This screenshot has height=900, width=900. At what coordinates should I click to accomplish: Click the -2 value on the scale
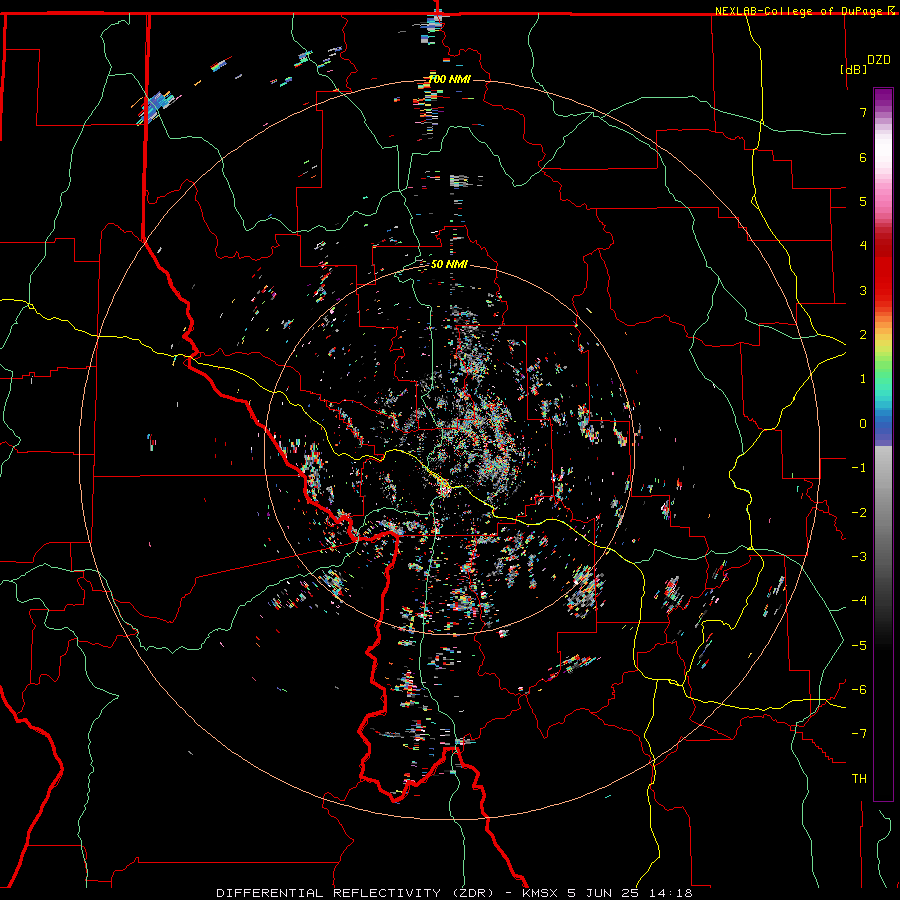click(x=859, y=513)
